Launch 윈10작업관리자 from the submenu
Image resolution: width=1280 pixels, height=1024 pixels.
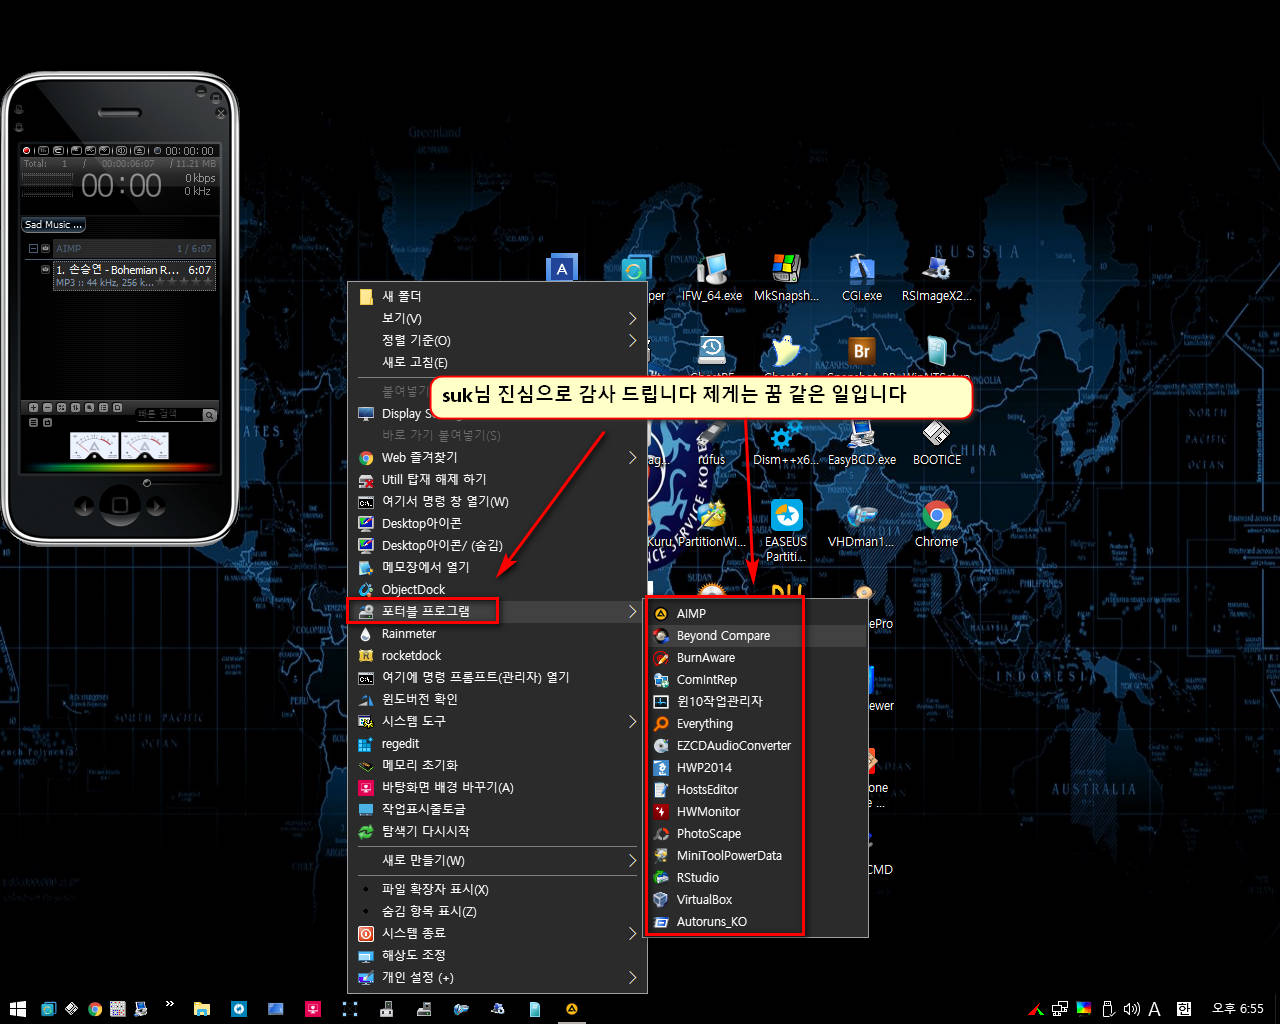point(756,702)
